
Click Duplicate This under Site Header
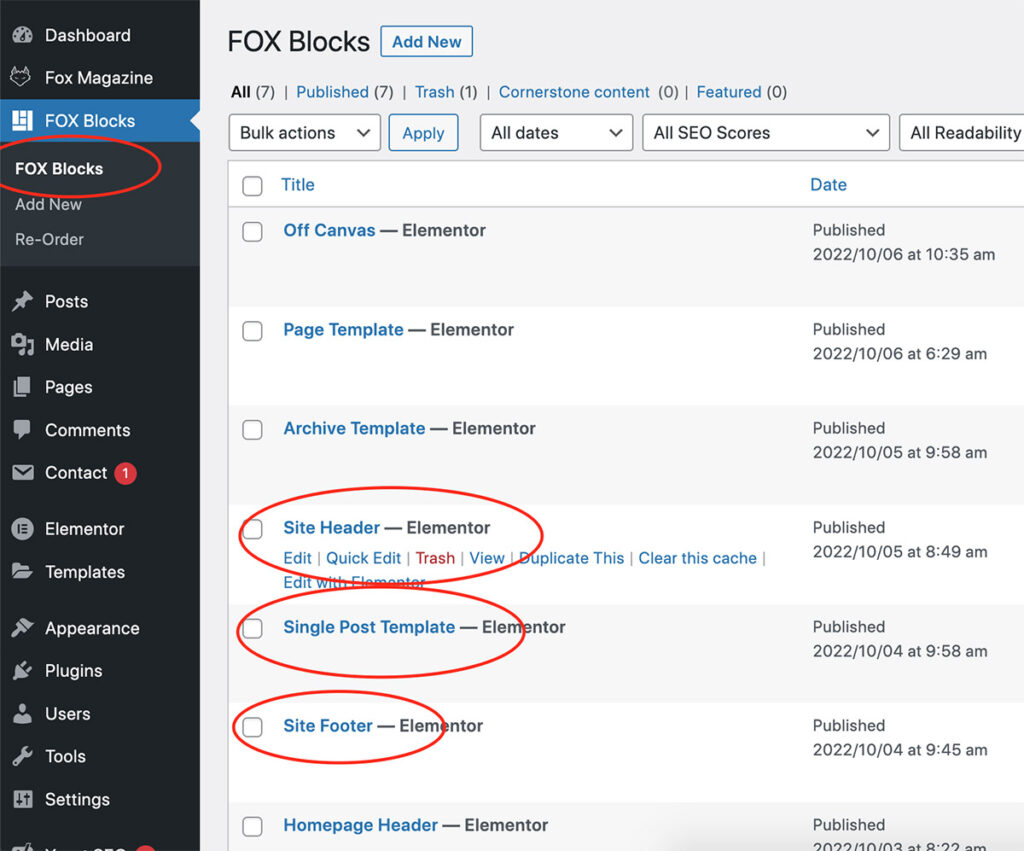click(x=571, y=558)
